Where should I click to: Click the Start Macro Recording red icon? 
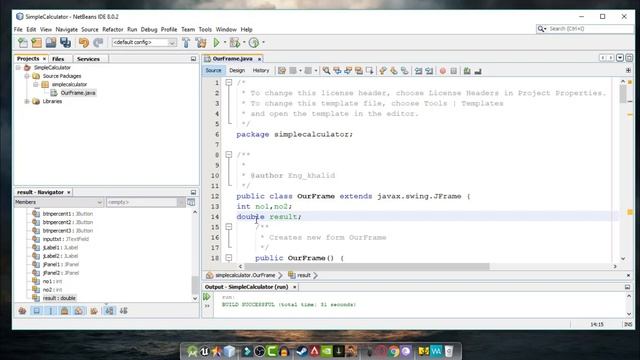pyautogui.click(x=443, y=71)
